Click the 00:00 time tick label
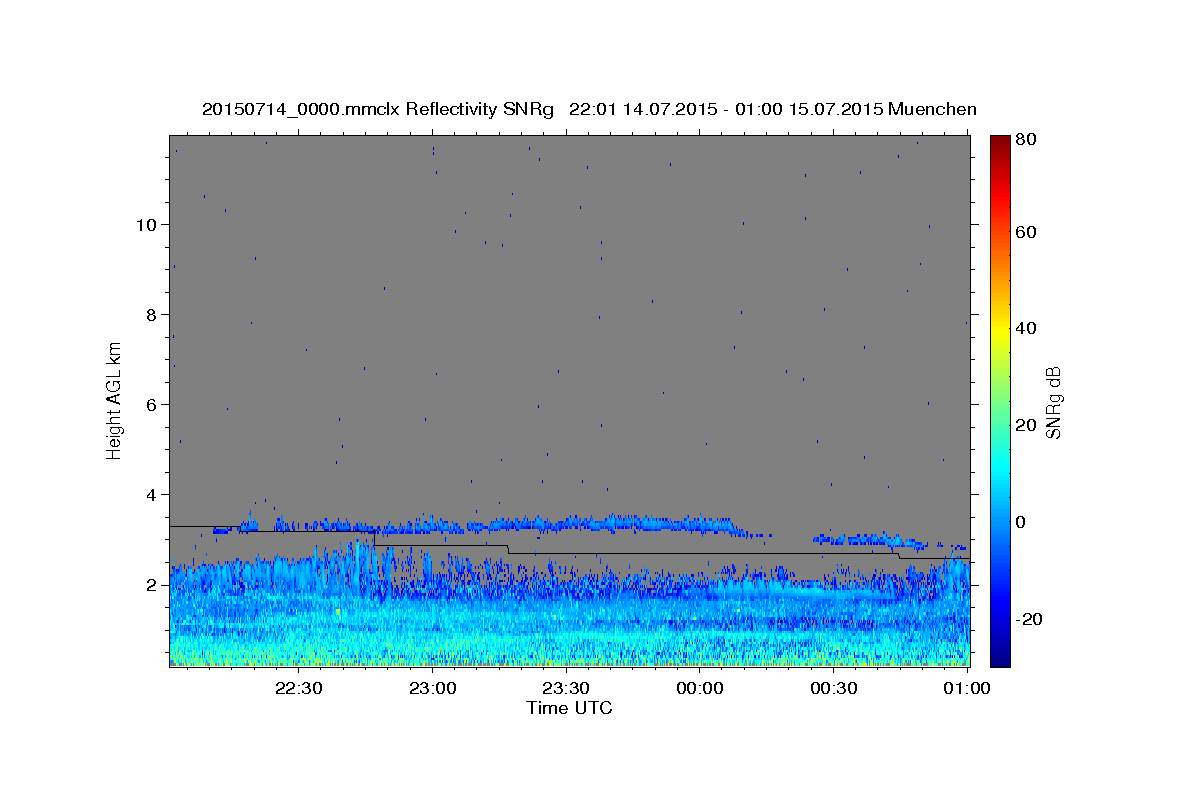 tap(700, 689)
